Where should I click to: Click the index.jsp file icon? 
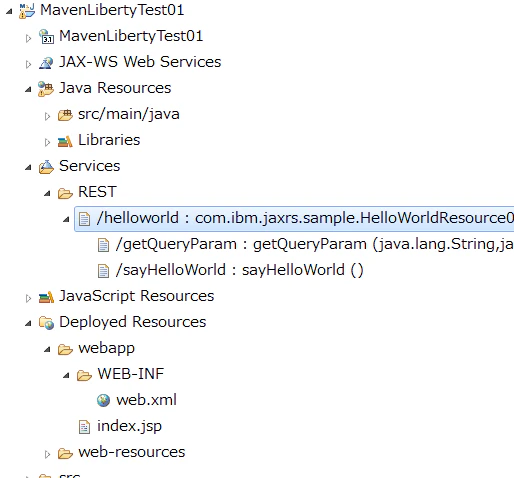(84, 427)
